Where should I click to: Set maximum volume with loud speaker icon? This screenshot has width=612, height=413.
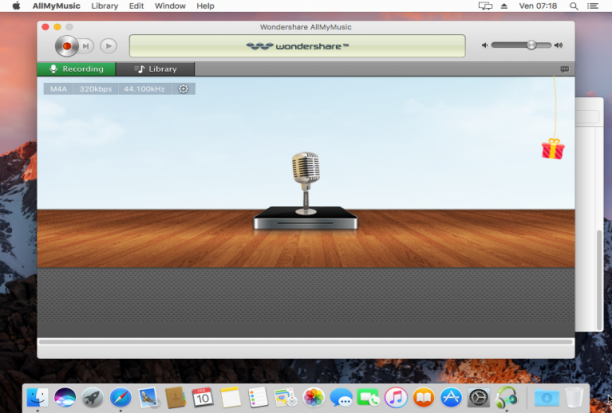coord(559,45)
